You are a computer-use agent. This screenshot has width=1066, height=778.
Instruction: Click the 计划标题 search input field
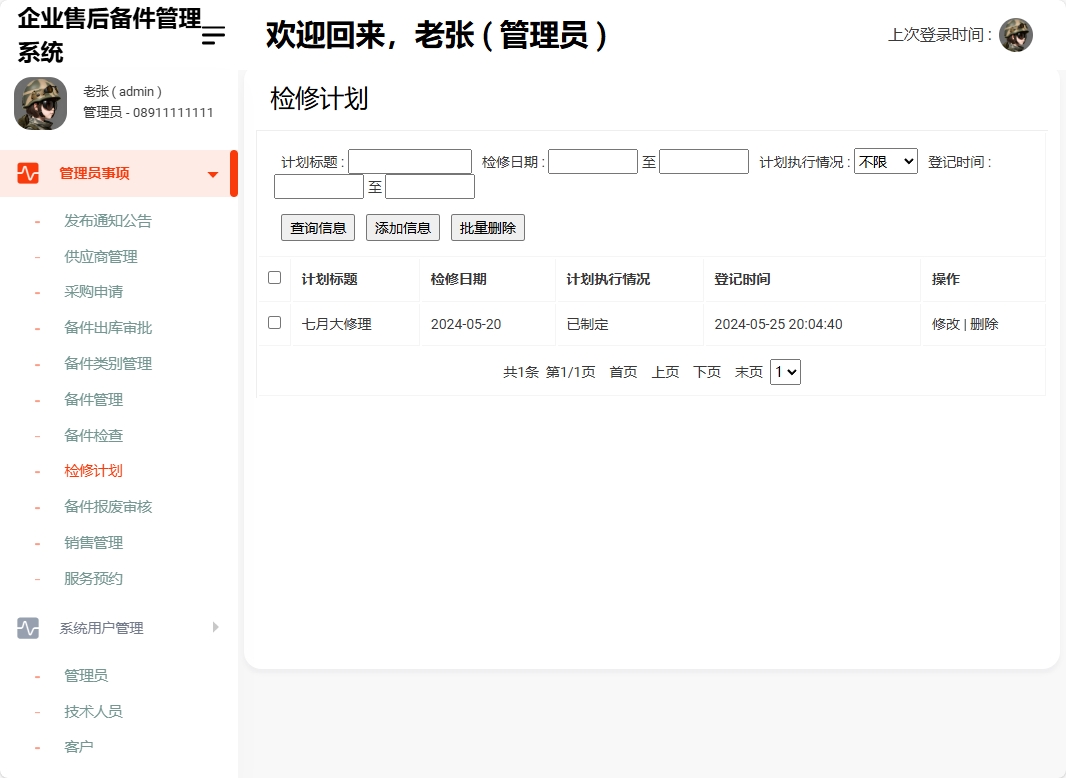pos(410,160)
